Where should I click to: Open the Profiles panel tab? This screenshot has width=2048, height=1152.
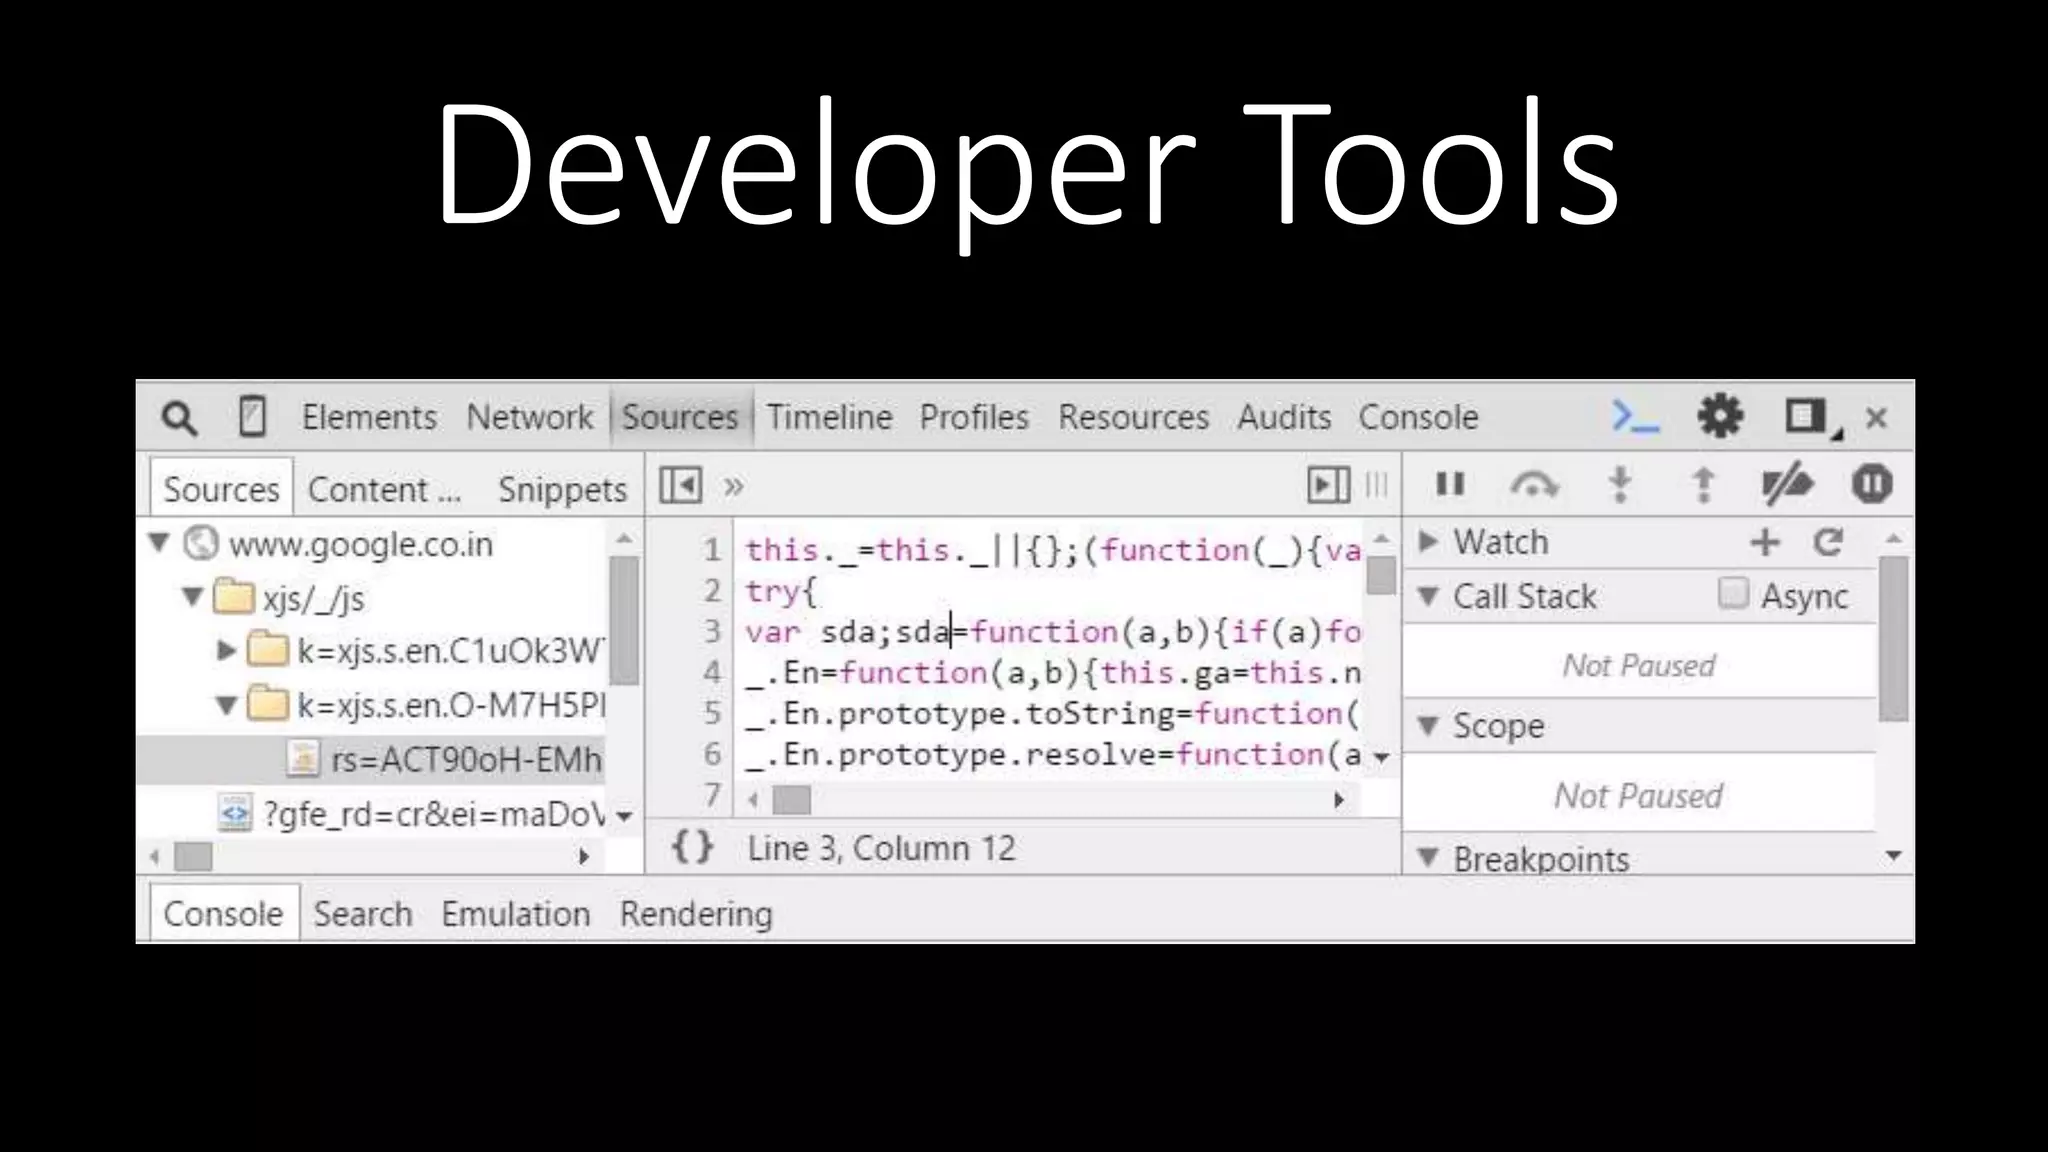974,417
